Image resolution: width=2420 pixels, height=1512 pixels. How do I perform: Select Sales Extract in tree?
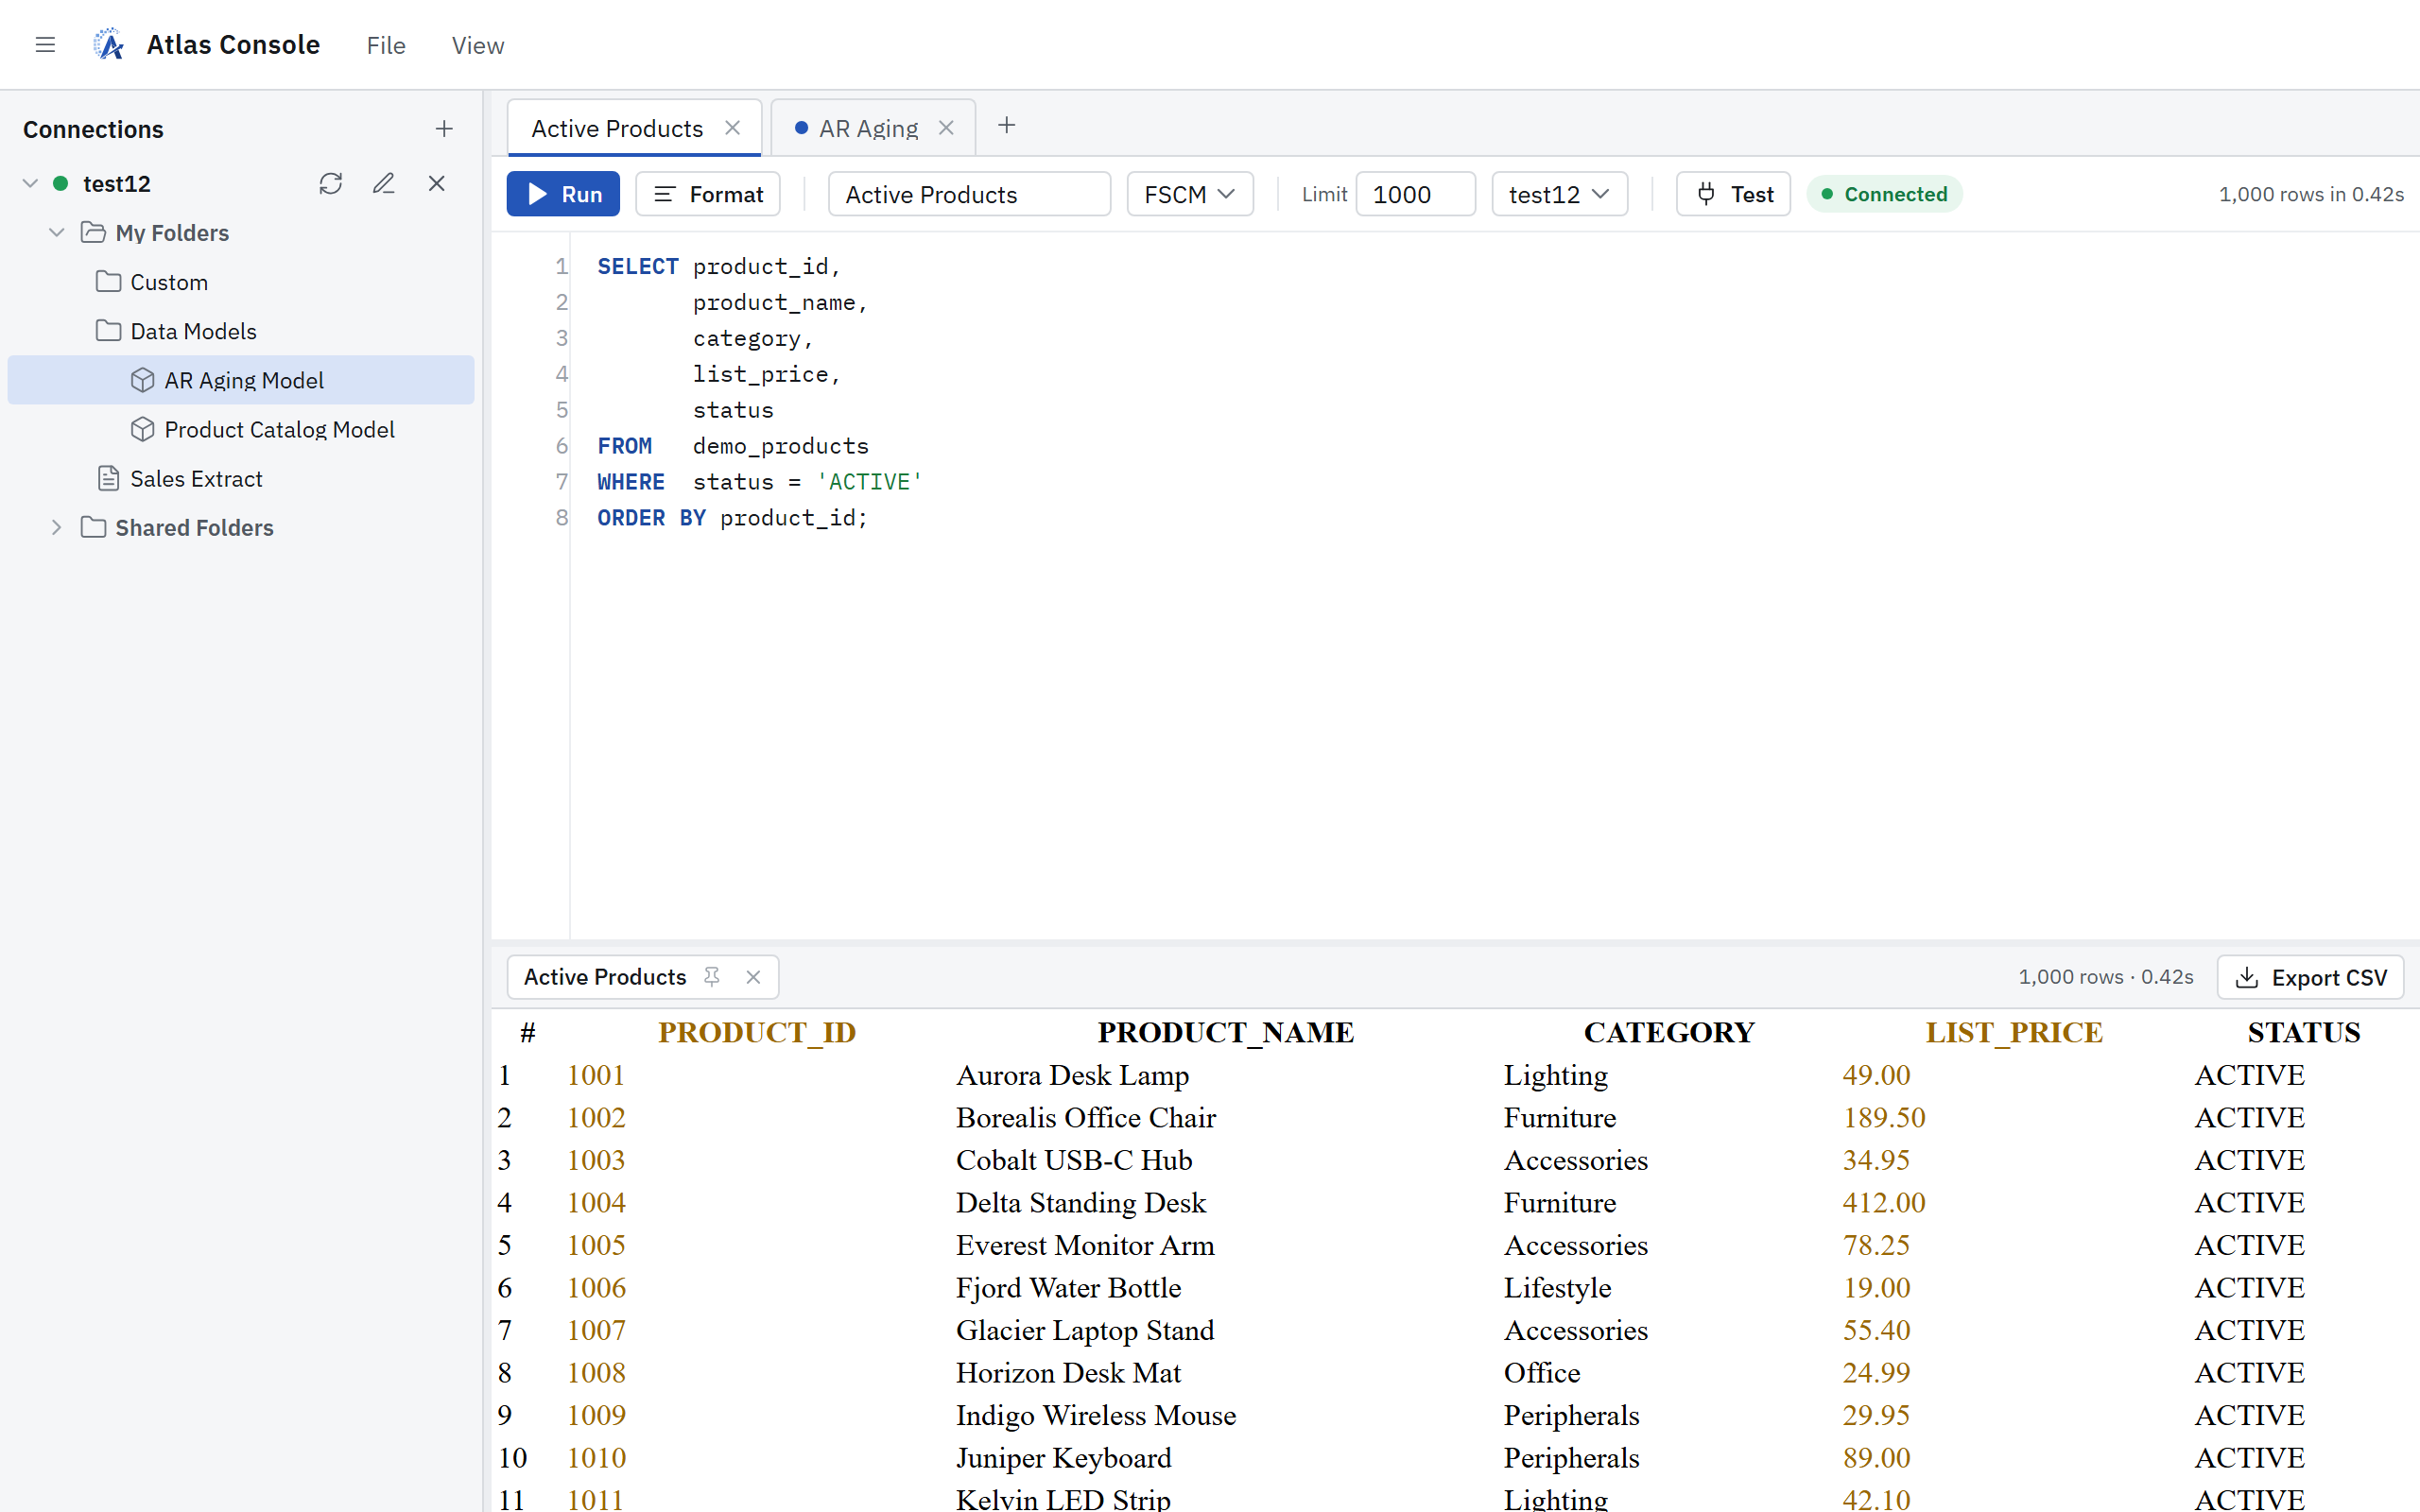tap(240, 479)
